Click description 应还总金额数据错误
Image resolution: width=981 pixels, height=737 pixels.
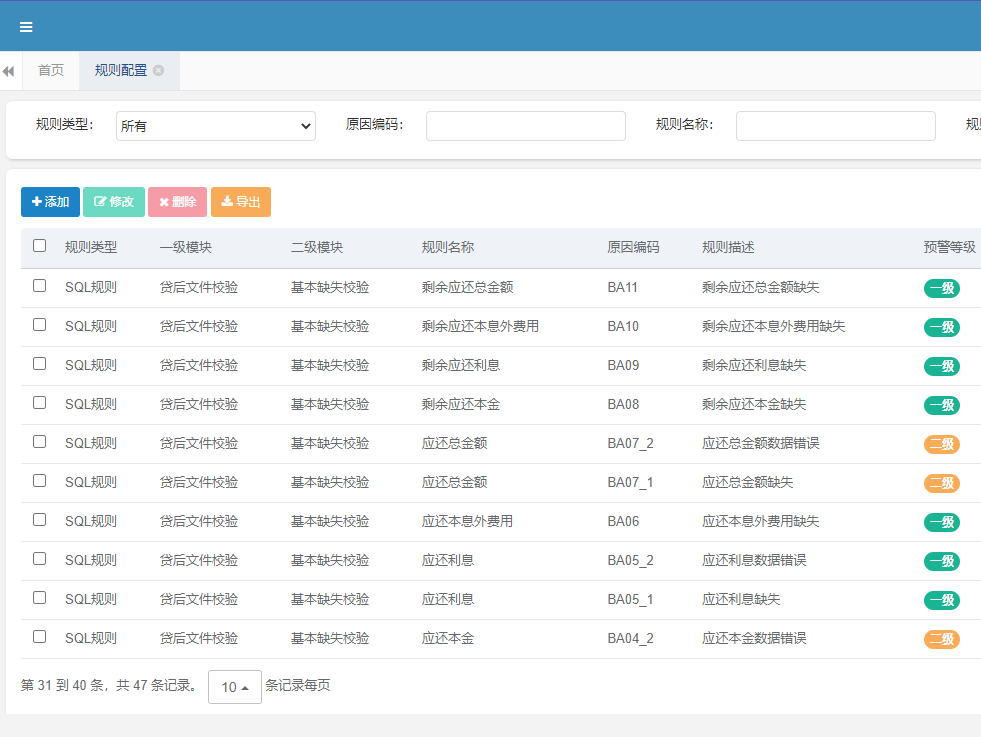point(761,444)
